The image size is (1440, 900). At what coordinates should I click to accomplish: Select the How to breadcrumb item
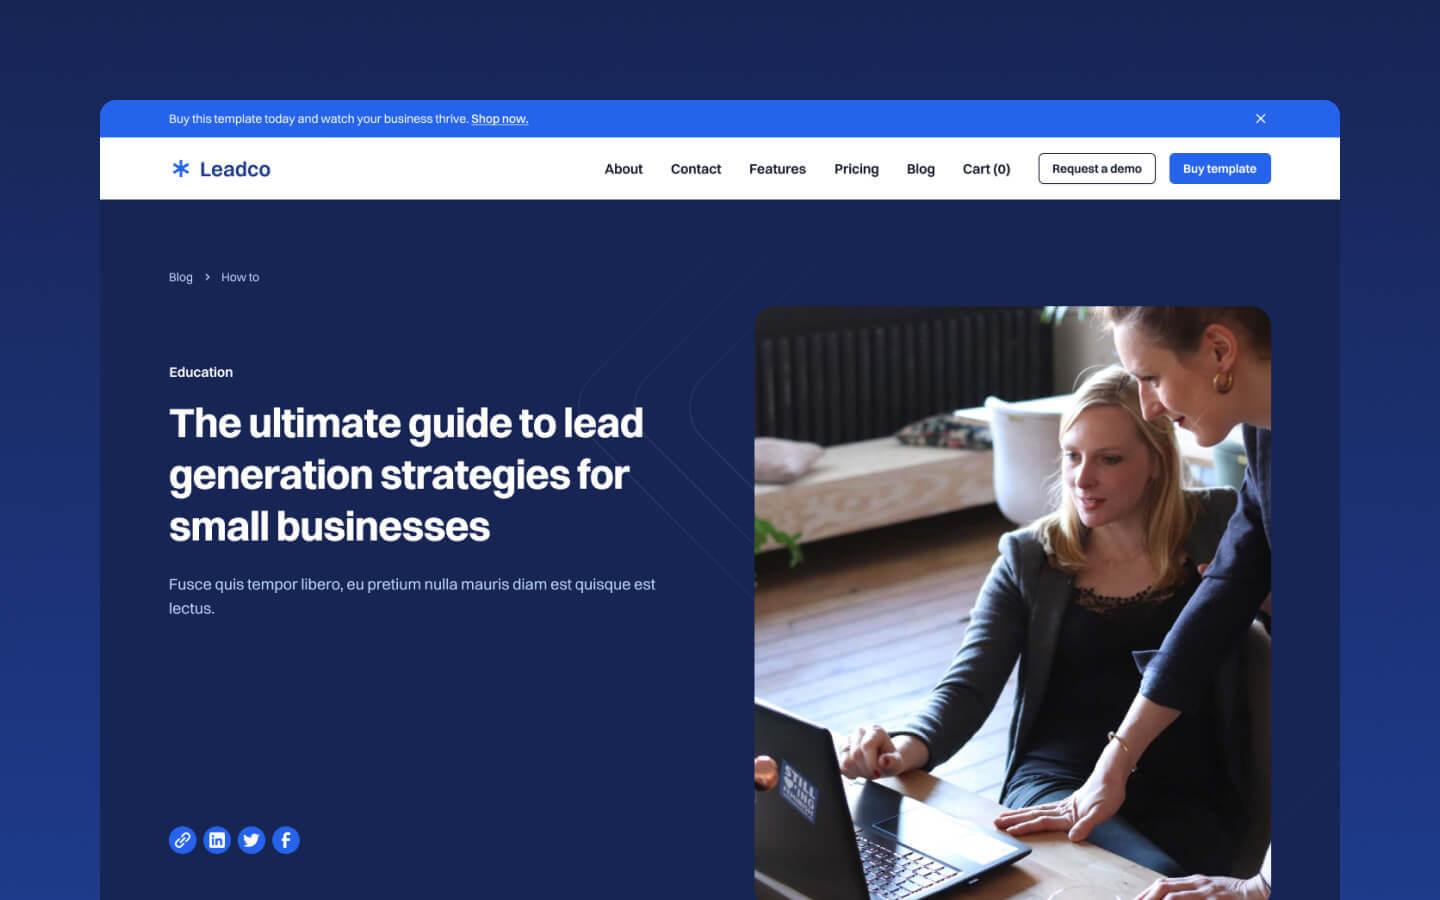239,277
